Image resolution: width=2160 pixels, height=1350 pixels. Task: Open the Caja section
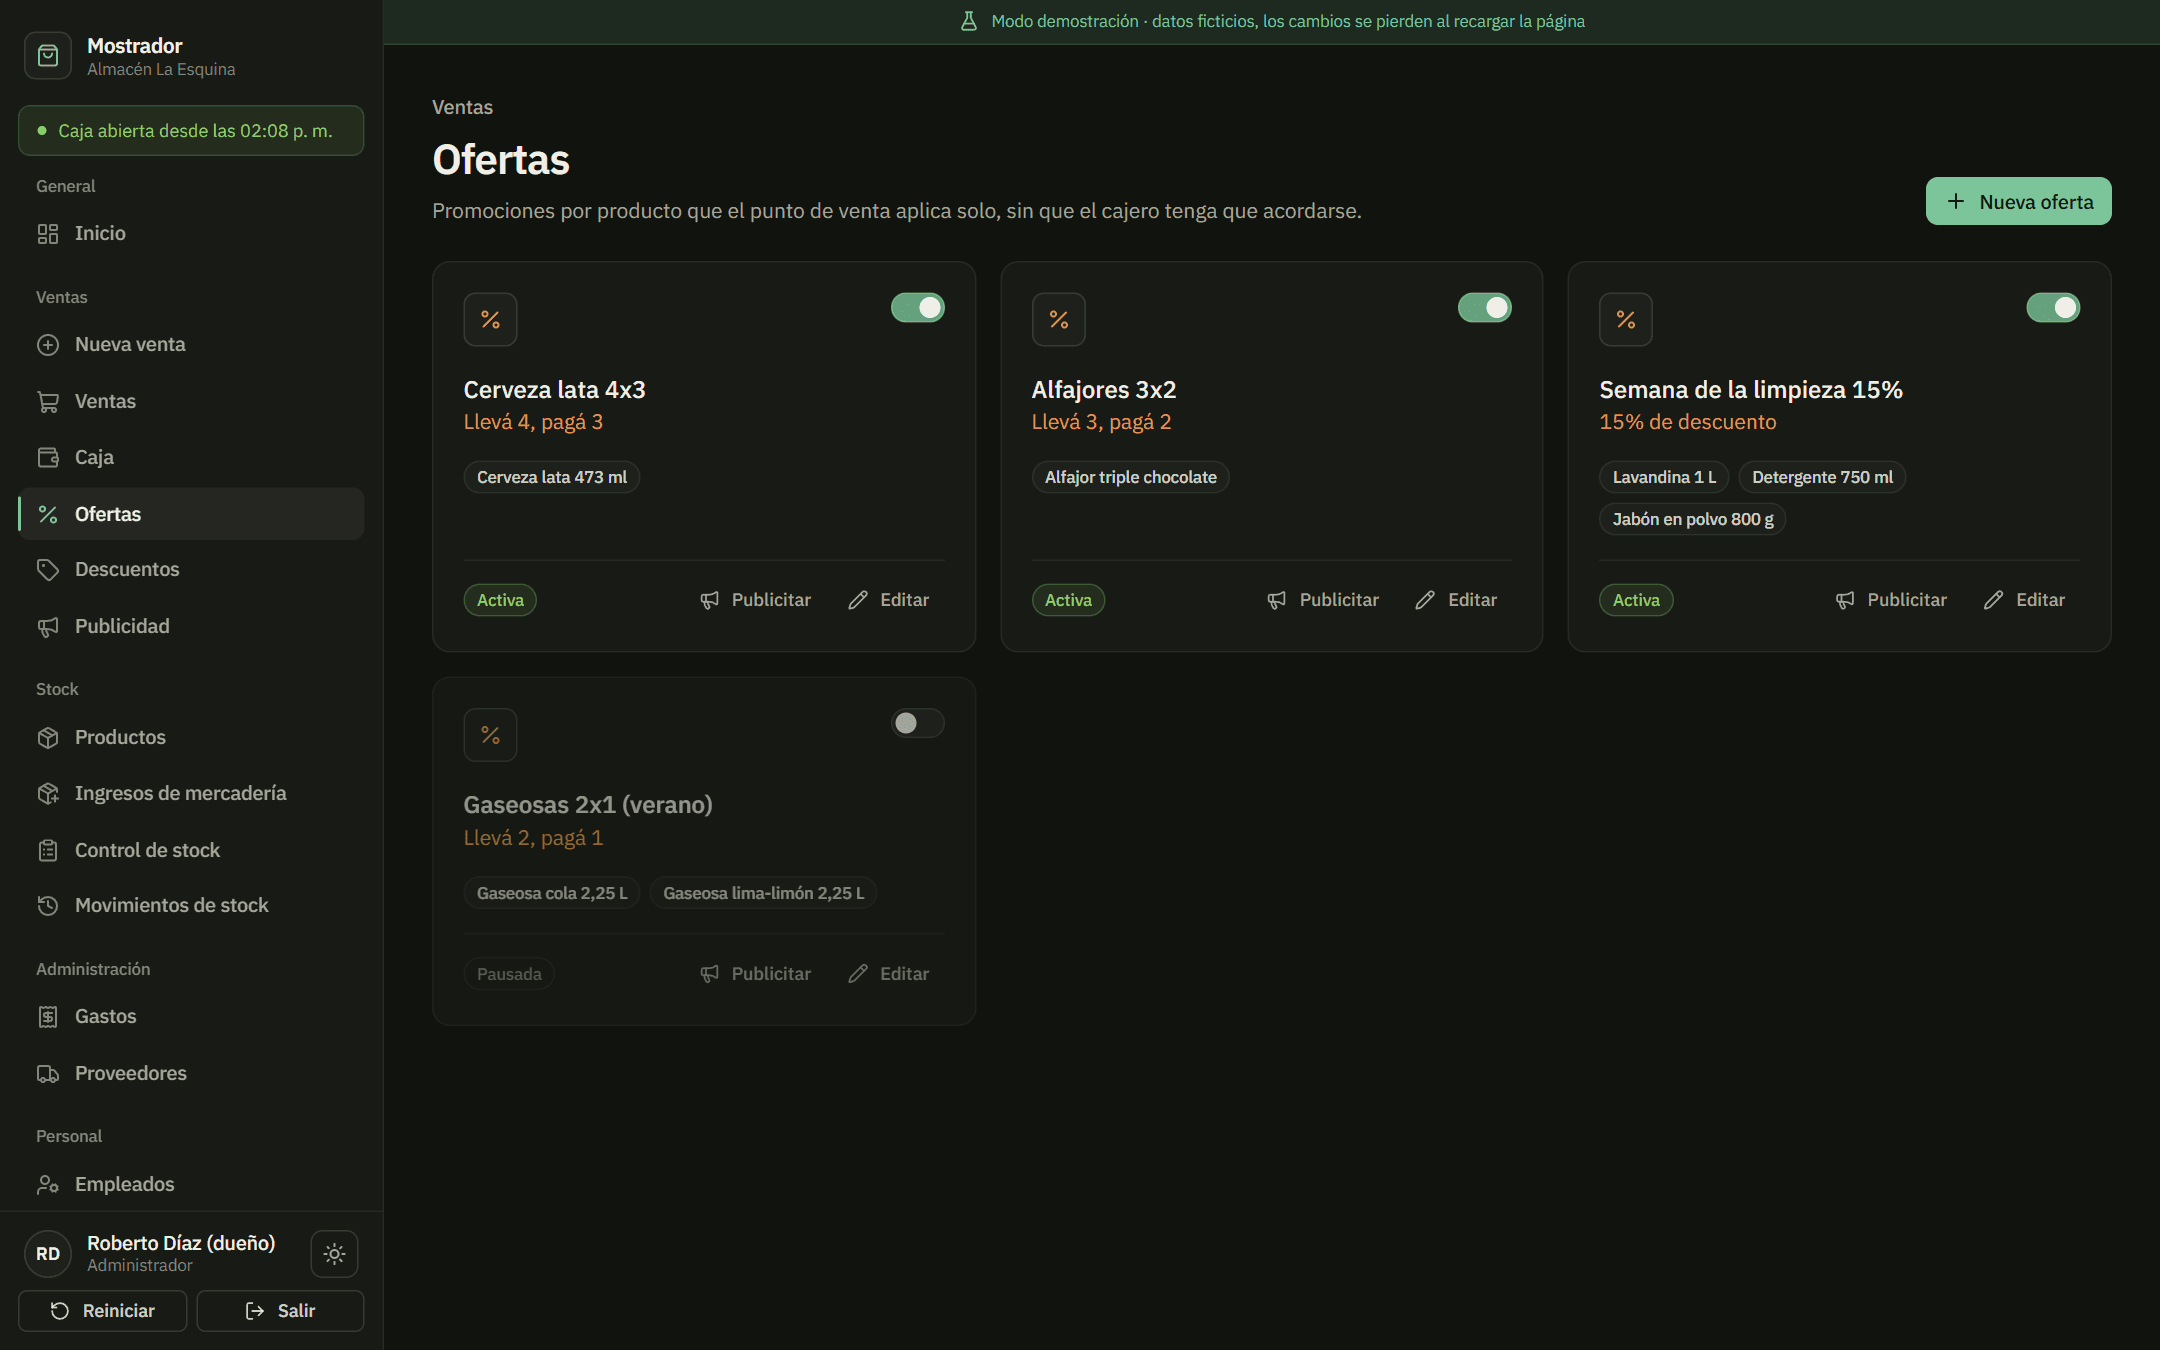(191, 457)
